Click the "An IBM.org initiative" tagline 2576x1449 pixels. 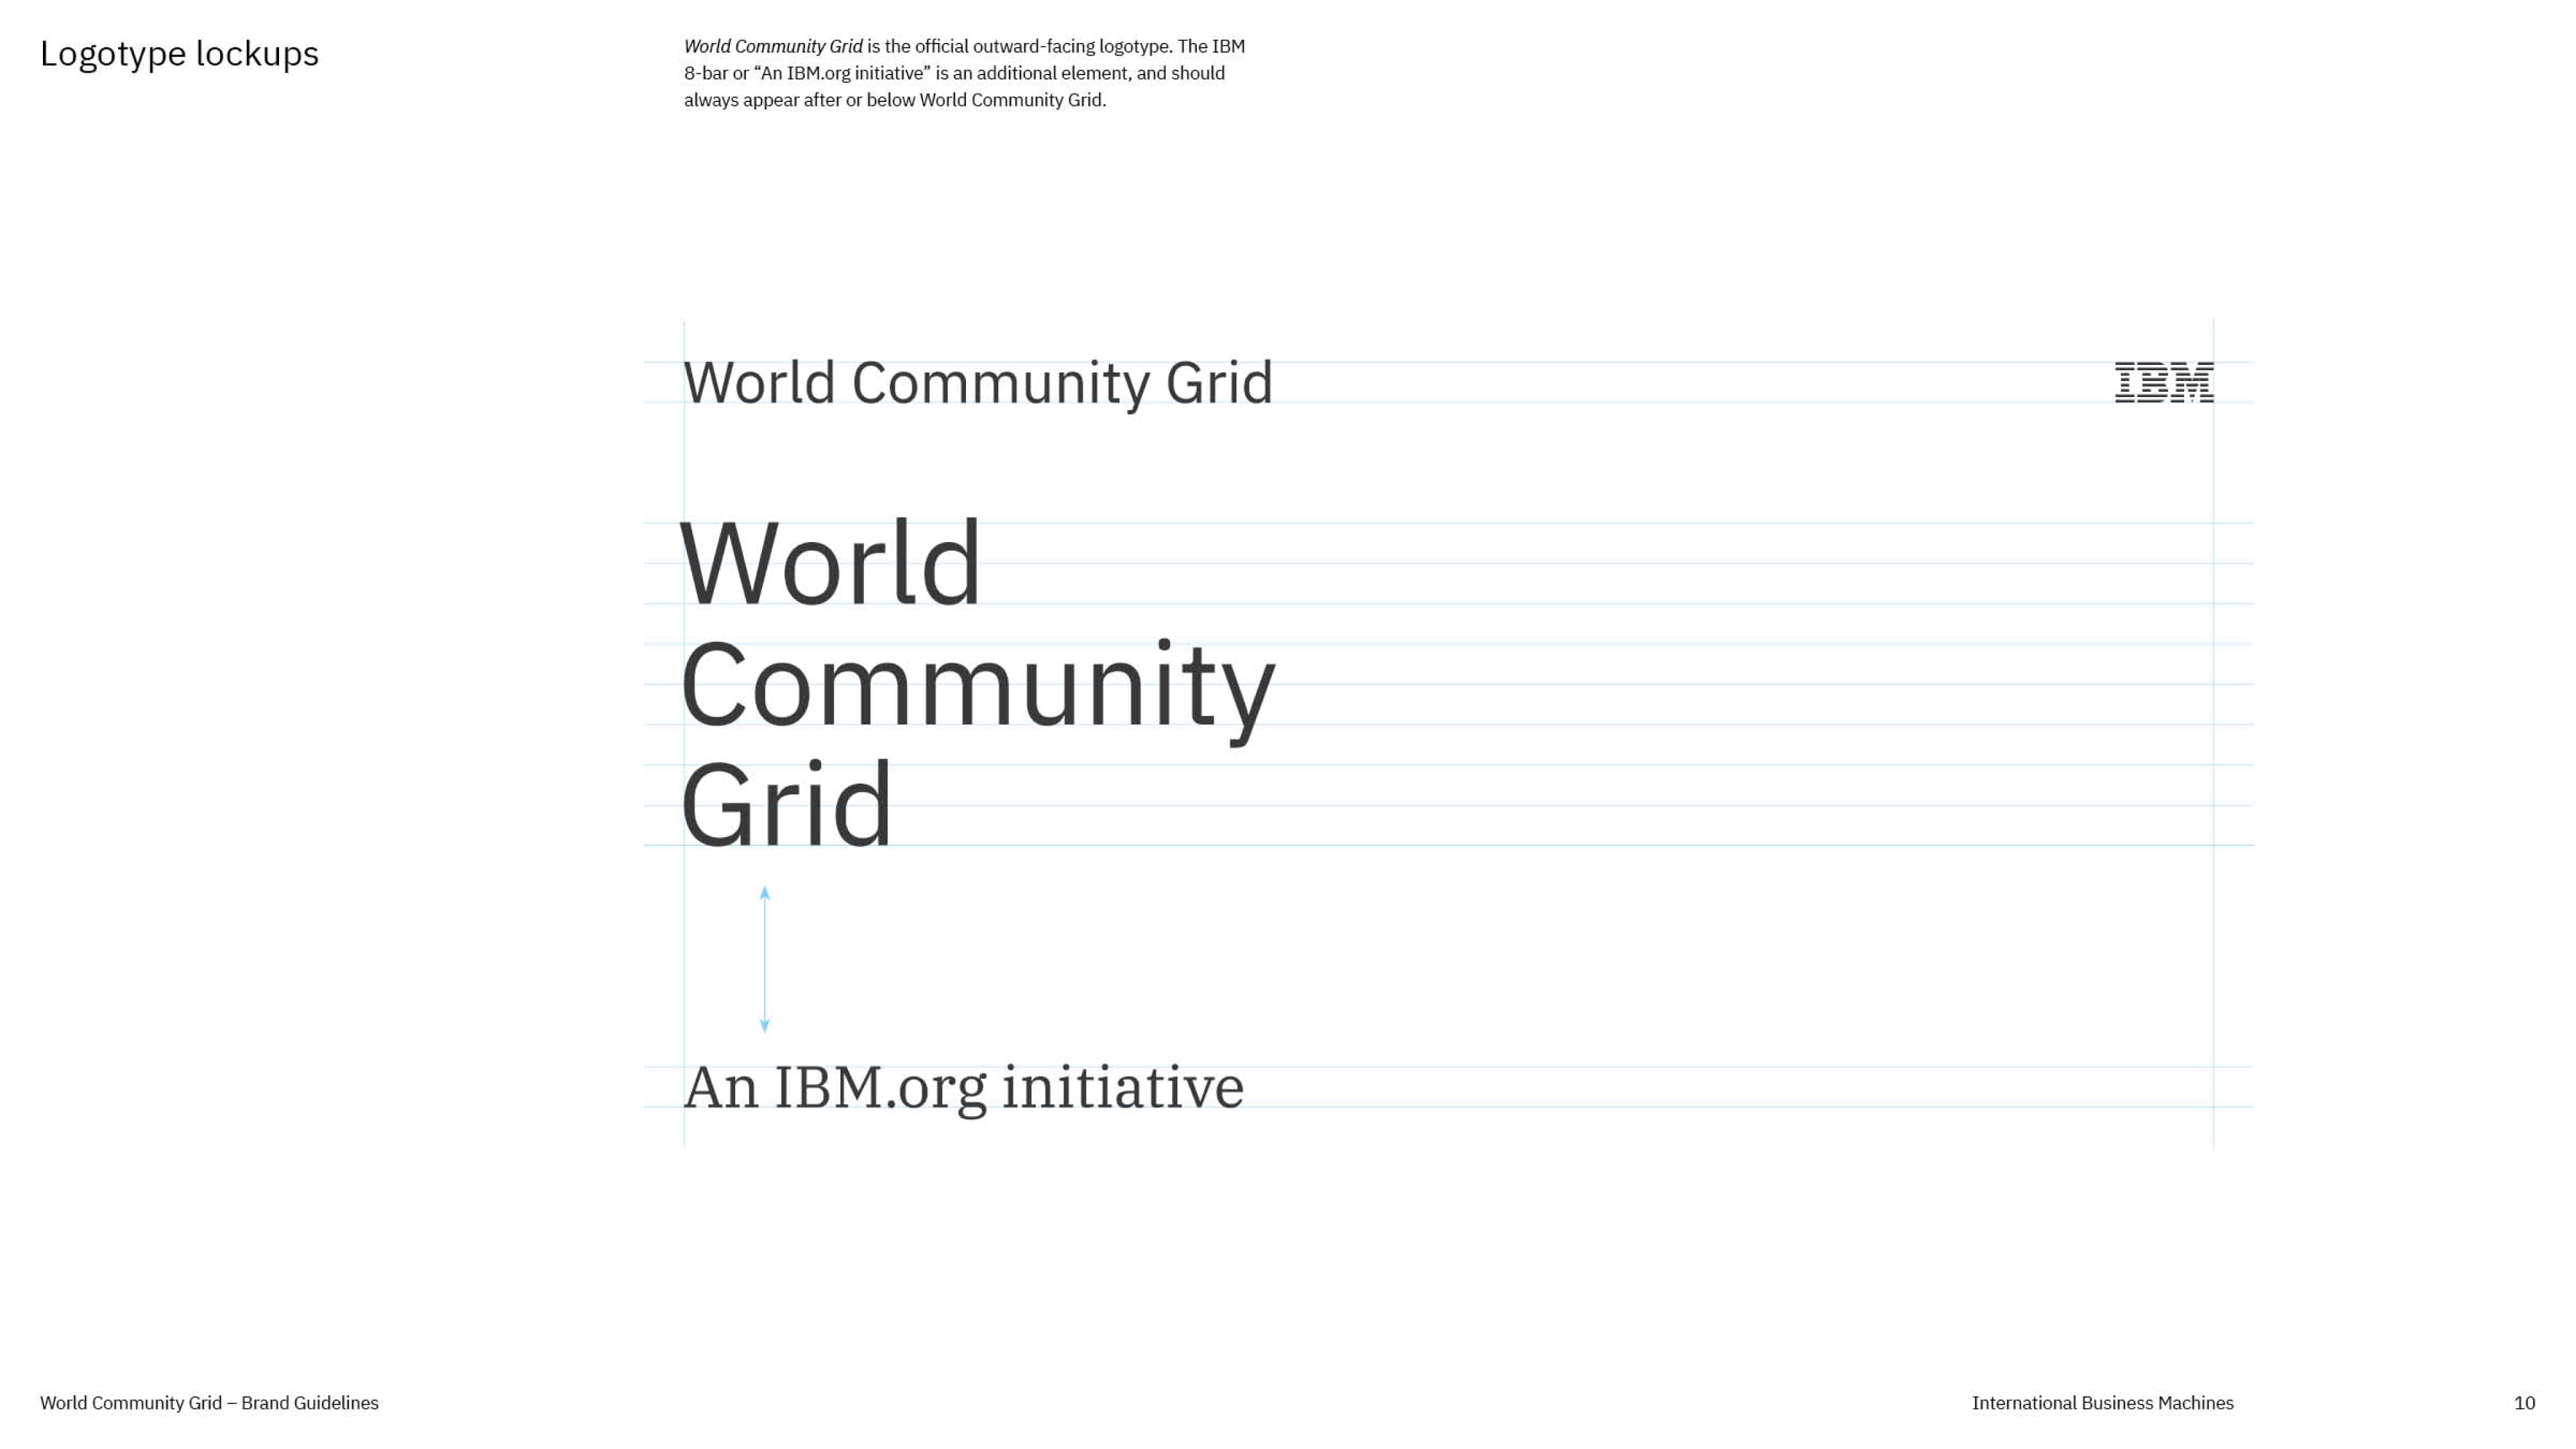click(964, 1090)
